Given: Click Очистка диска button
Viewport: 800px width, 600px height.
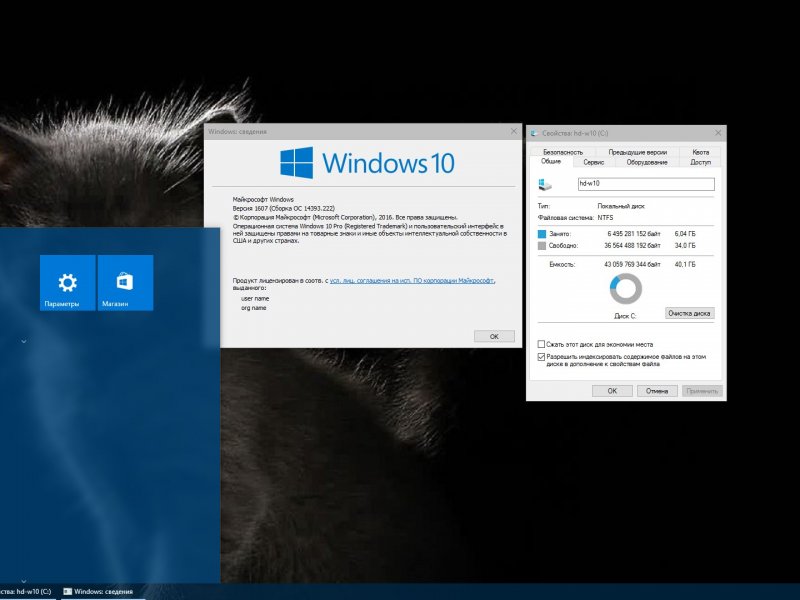Looking at the screenshot, I should [689, 313].
